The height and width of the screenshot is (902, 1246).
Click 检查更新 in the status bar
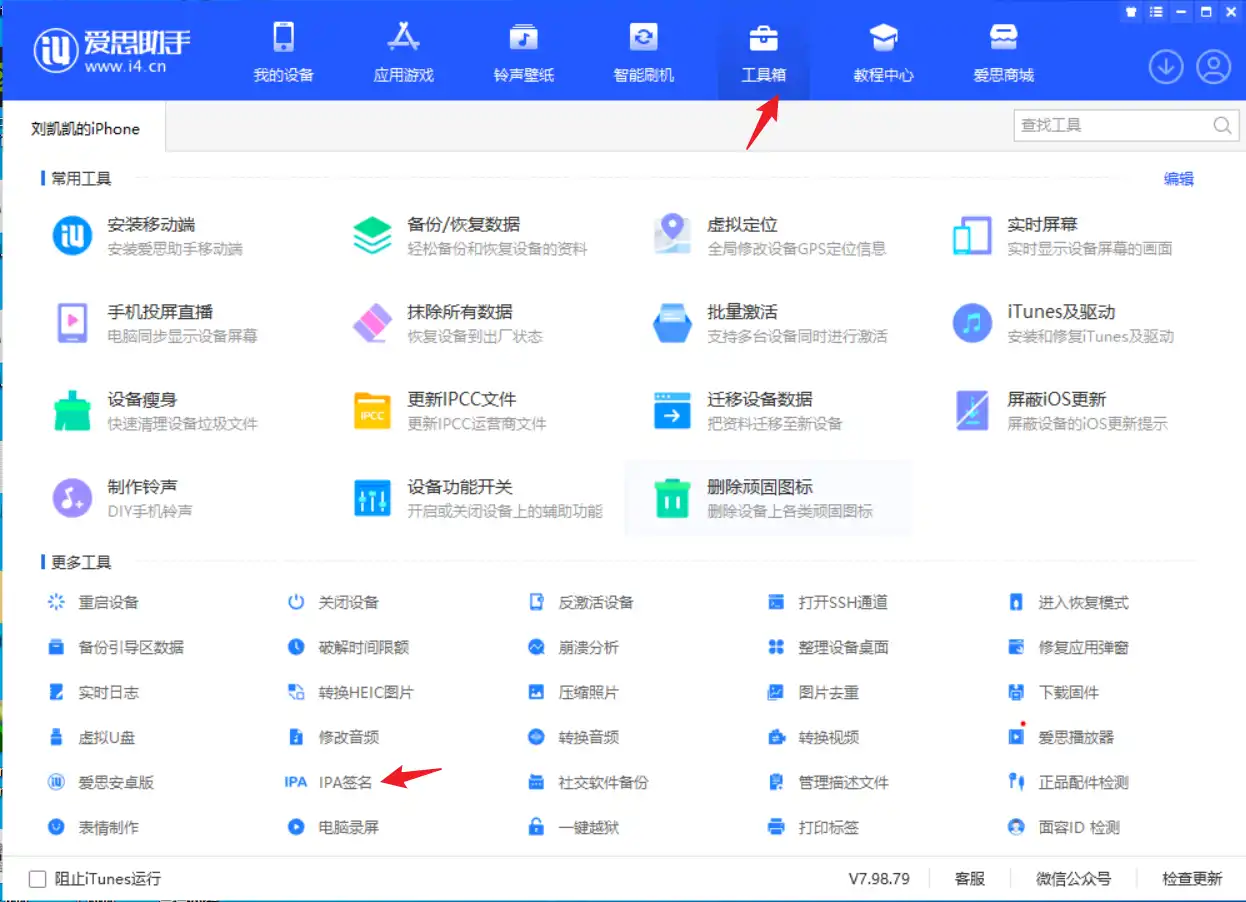tap(1191, 879)
